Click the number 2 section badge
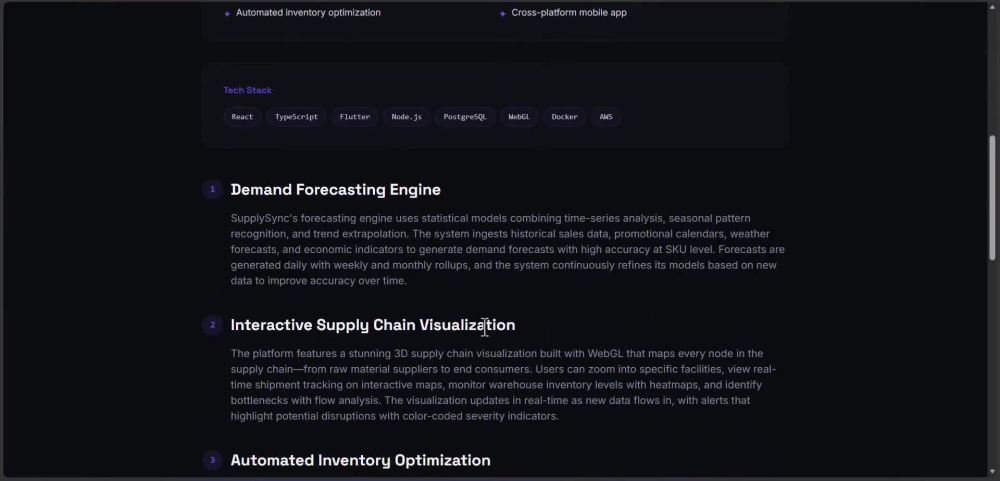 coord(212,325)
